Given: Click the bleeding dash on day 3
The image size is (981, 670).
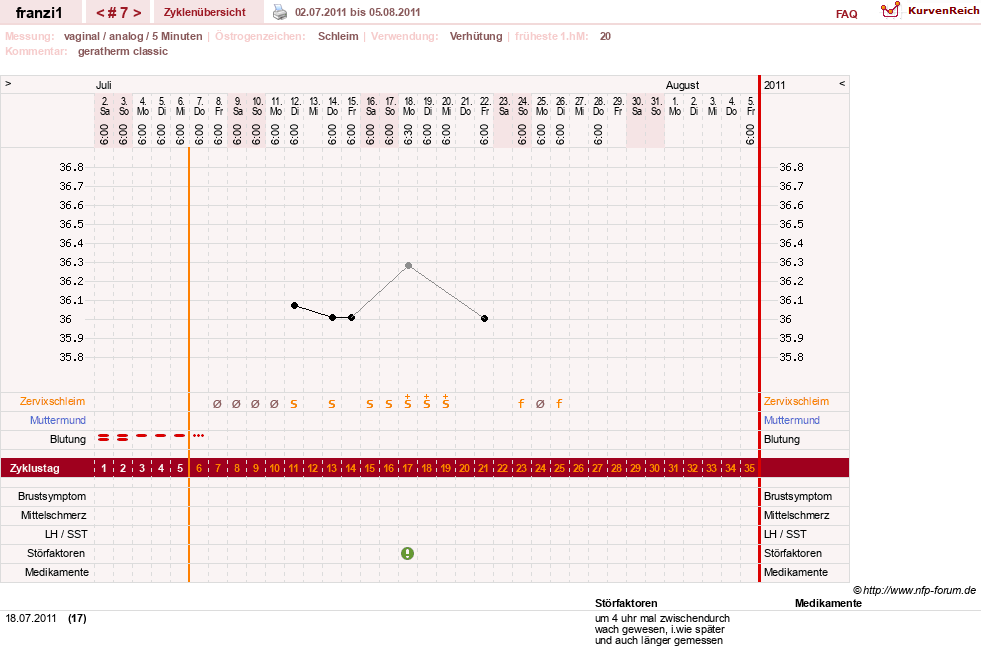Looking at the screenshot, I should click(x=142, y=435).
